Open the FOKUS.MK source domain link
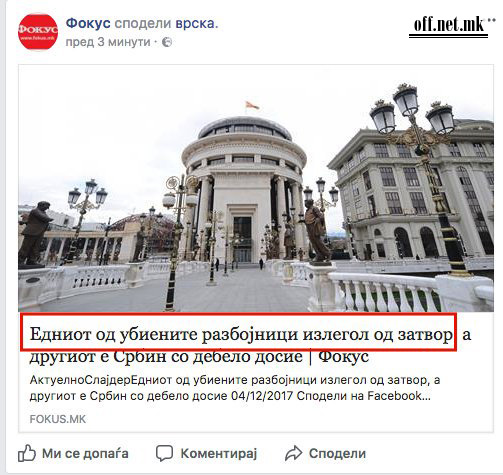 58,419
